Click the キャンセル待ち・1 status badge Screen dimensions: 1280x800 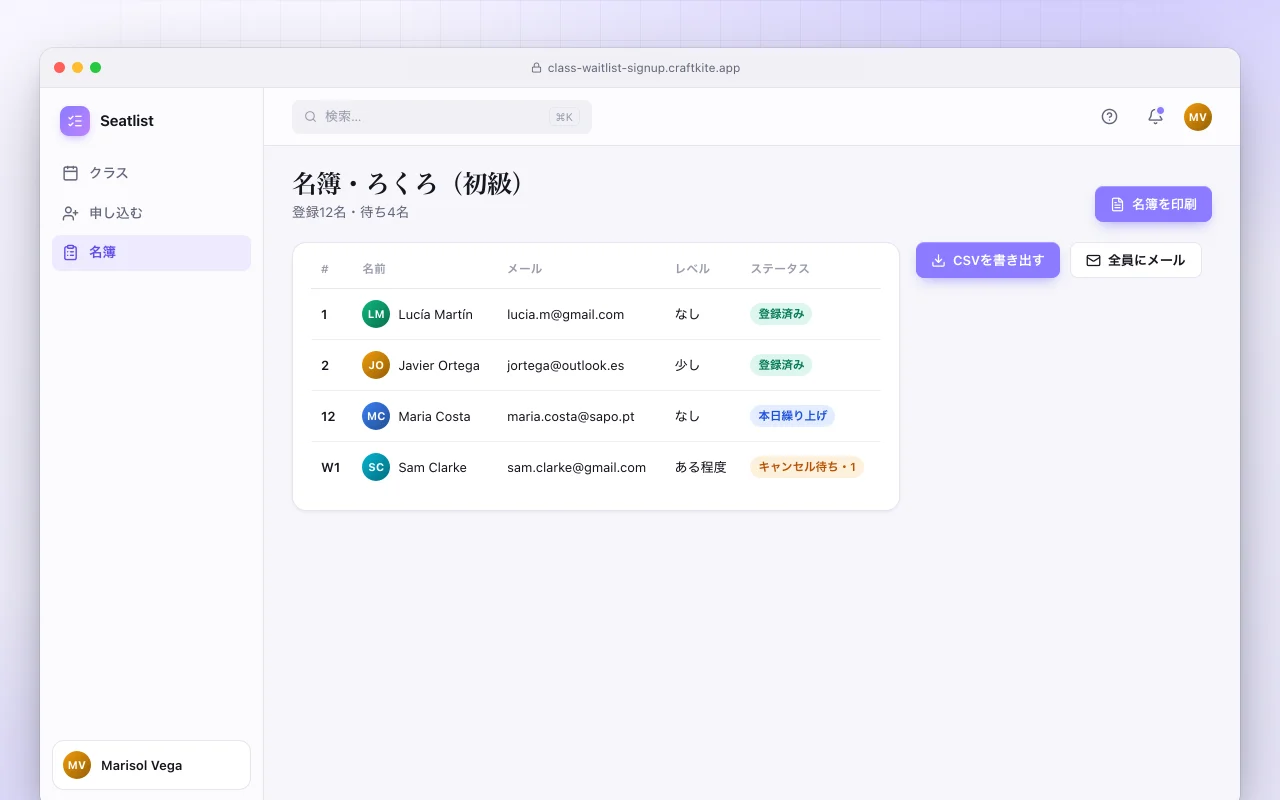point(807,467)
